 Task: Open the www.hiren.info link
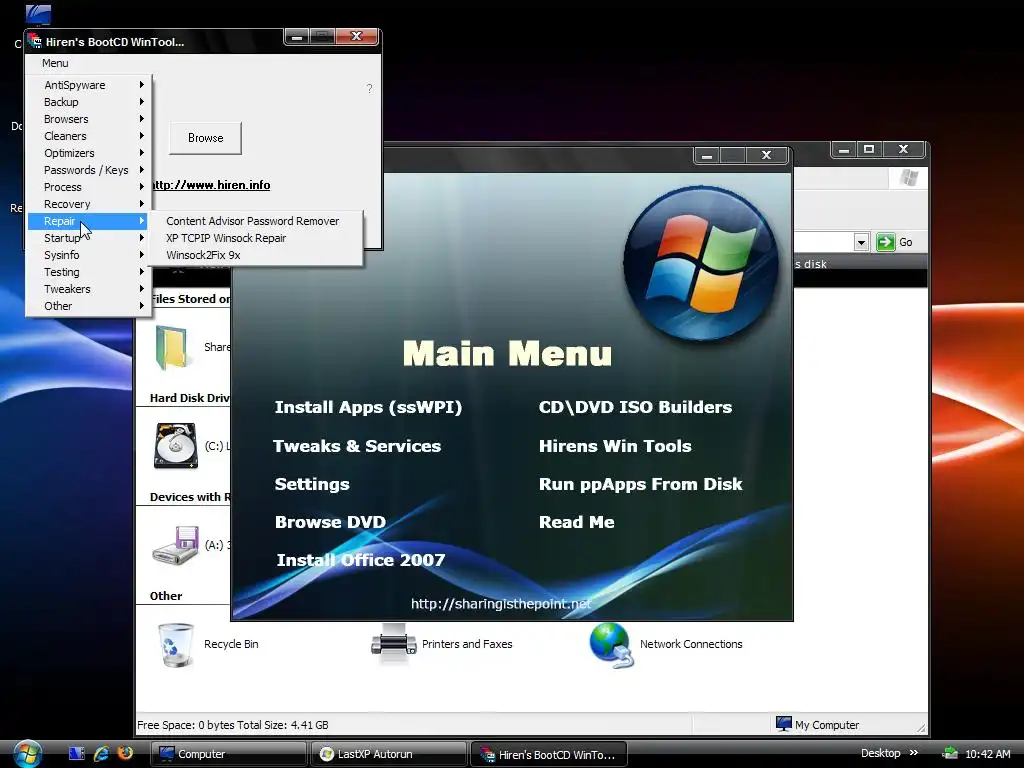point(211,185)
